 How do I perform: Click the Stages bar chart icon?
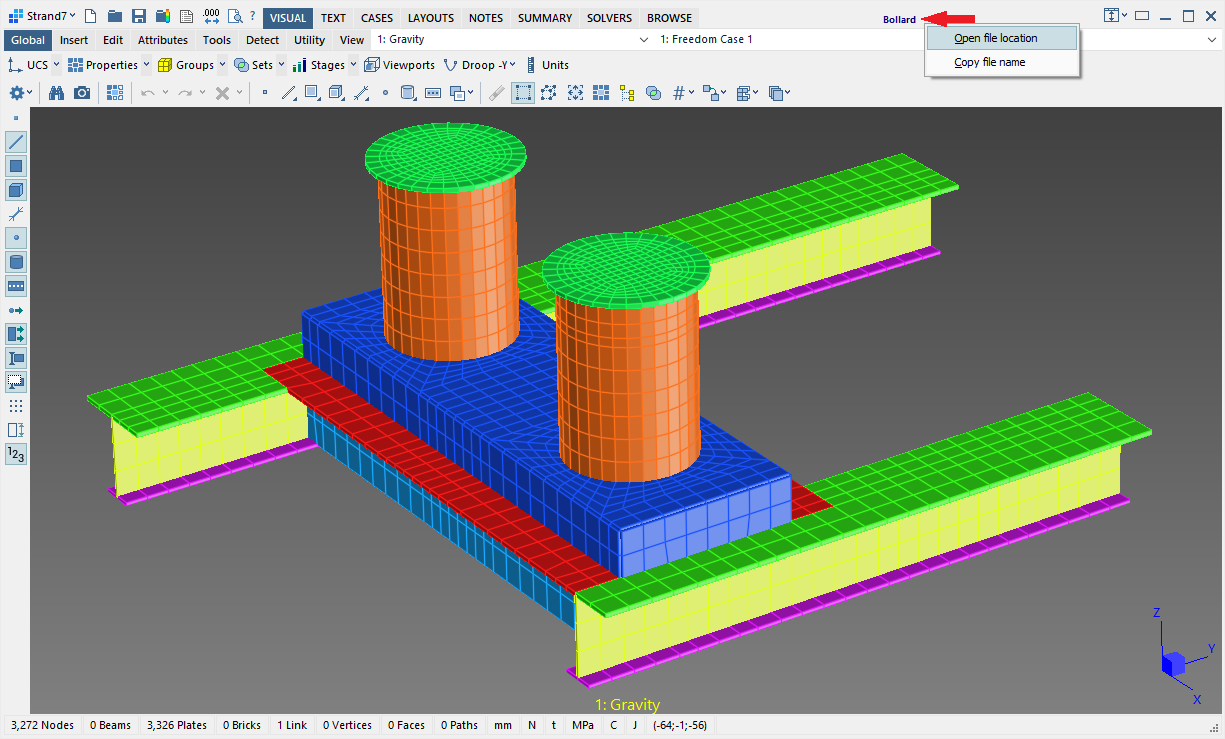[x=299, y=65]
